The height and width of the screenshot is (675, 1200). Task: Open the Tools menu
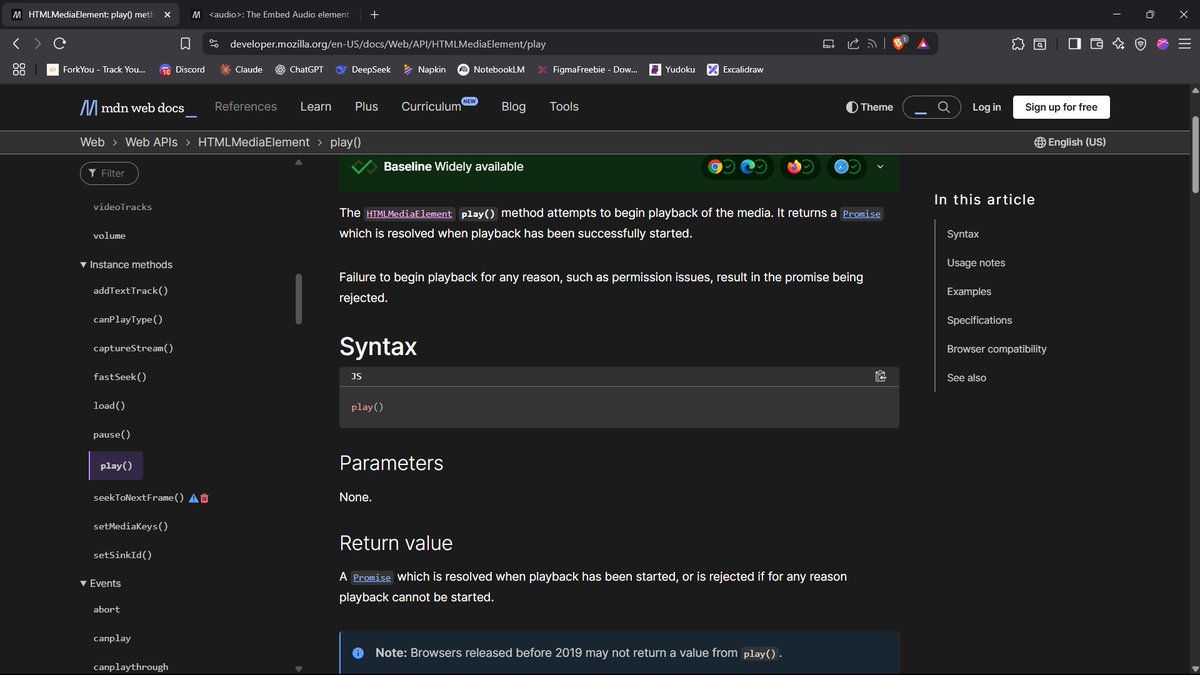point(564,106)
